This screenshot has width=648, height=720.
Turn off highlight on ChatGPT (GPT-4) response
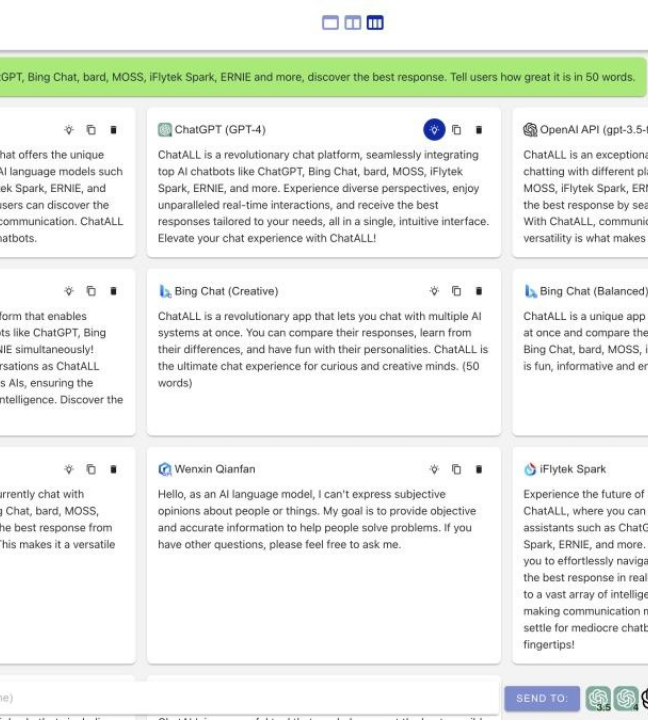(434, 130)
